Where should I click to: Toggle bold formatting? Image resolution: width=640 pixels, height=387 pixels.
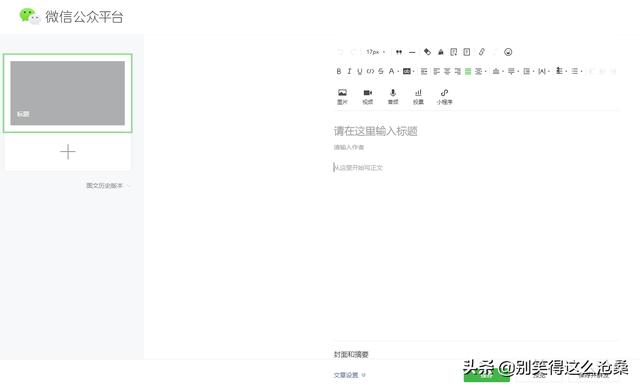click(x=339, y=71)
